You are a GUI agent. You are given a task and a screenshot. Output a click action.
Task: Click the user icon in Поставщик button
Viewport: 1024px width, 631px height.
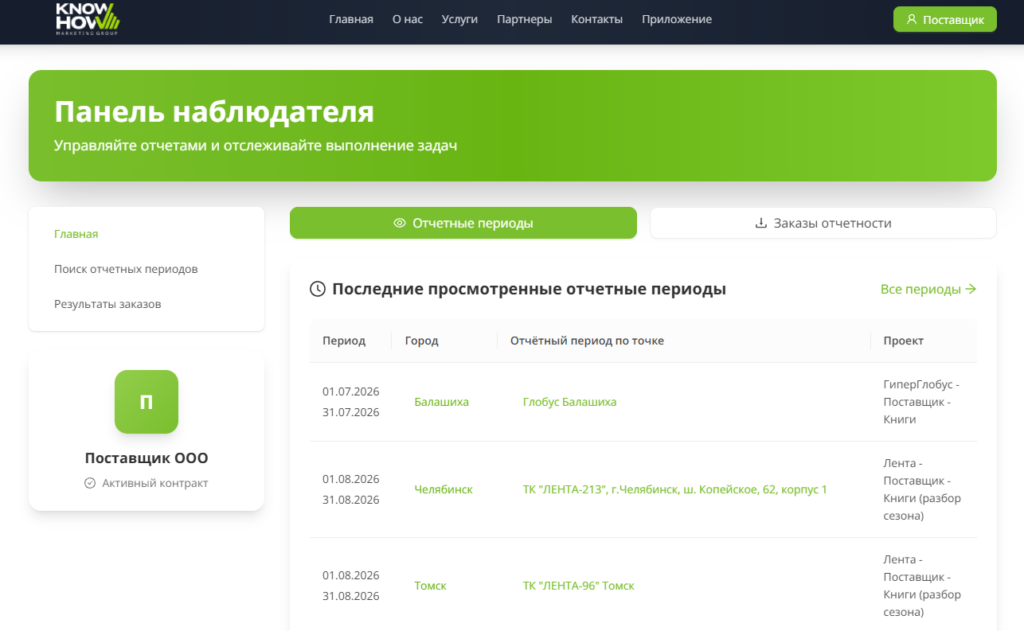(912, 20)
